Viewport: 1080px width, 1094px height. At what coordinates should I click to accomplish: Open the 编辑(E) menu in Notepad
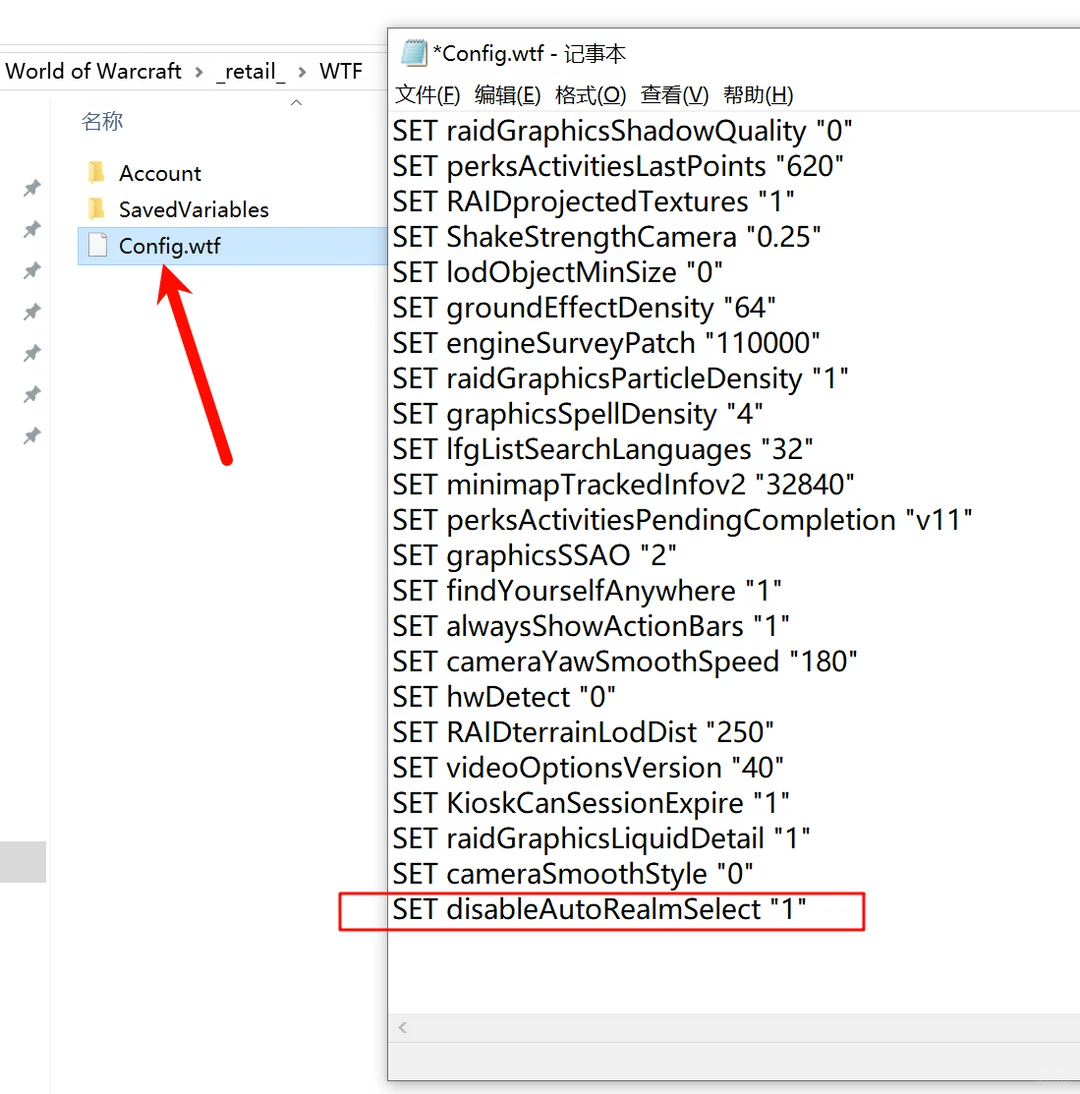507,95
